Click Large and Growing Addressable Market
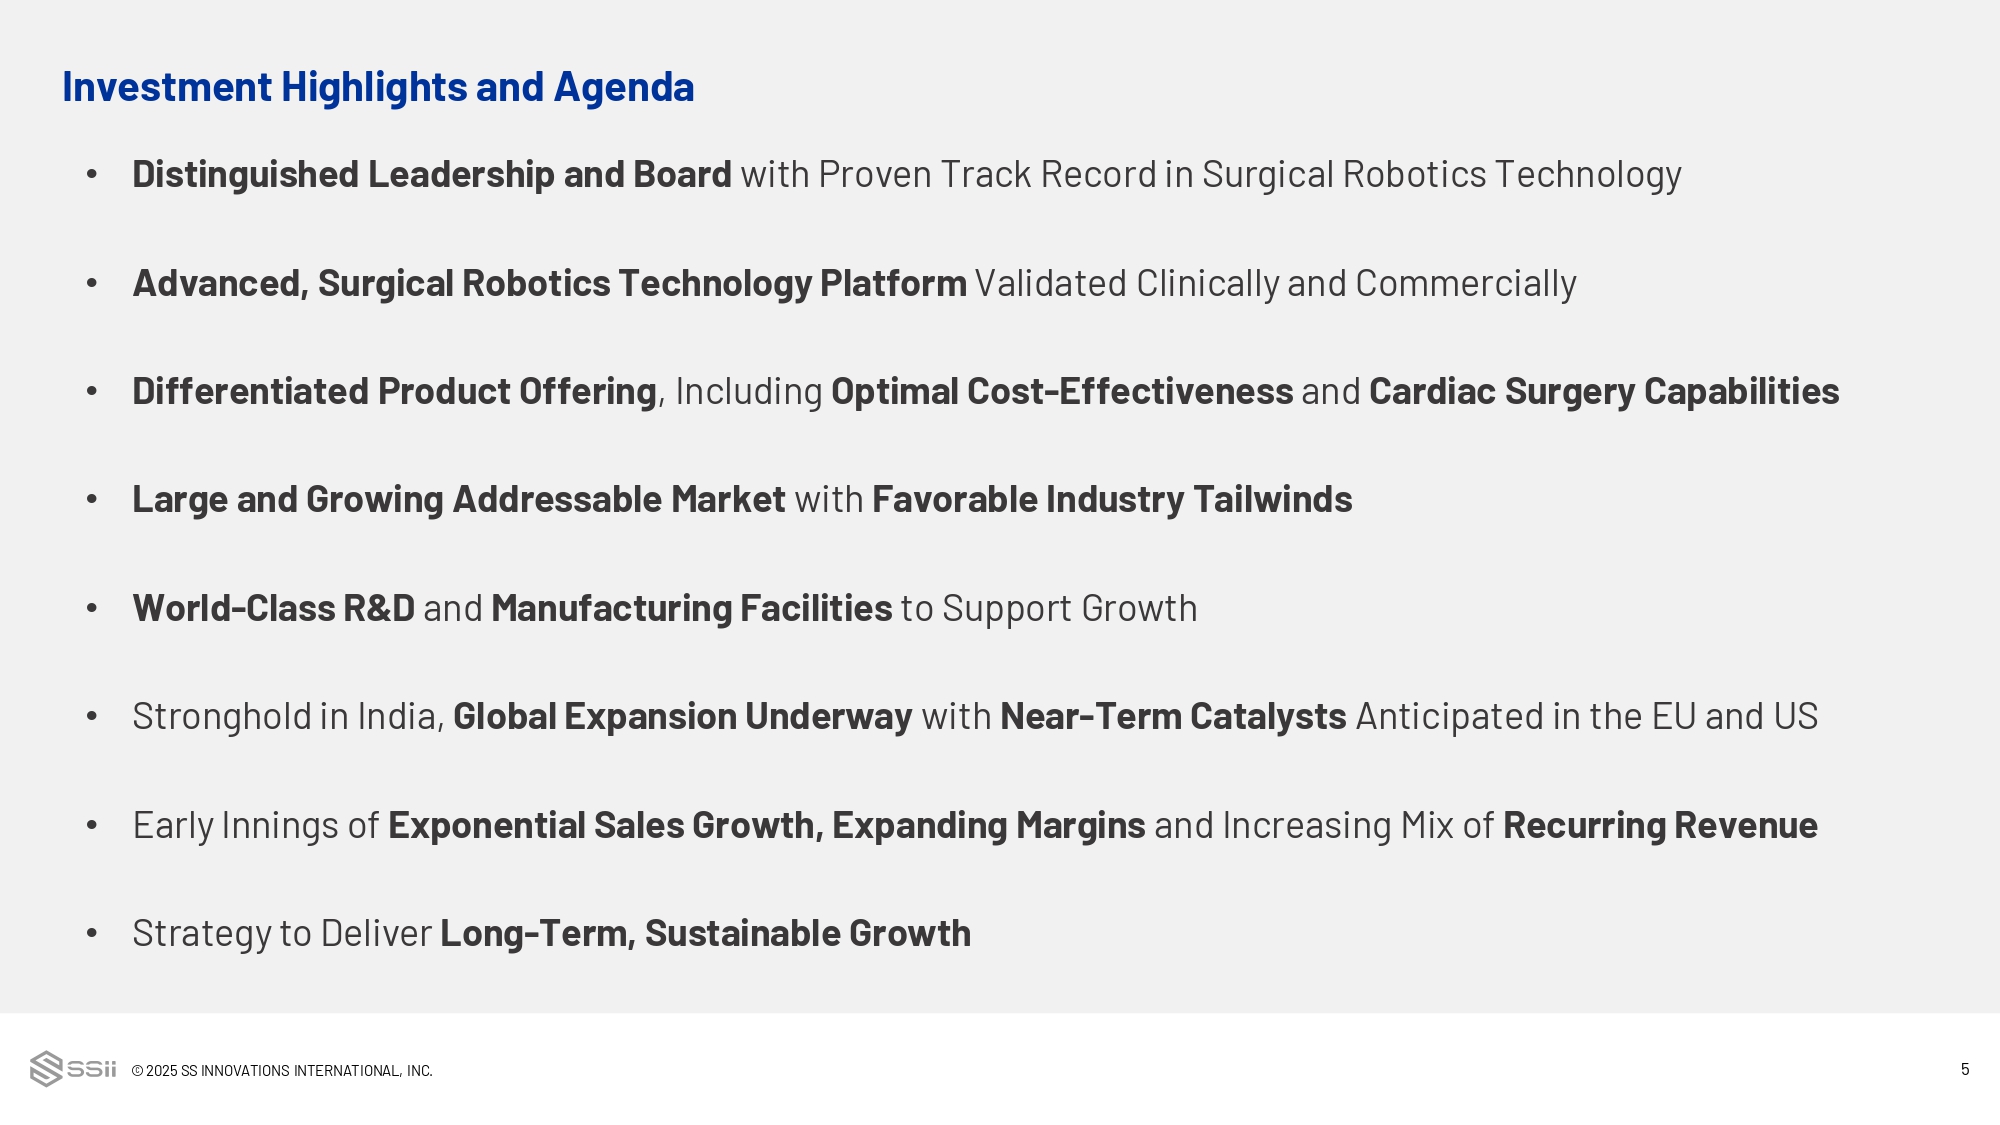2000x1125 pixels. click(458, 500)
